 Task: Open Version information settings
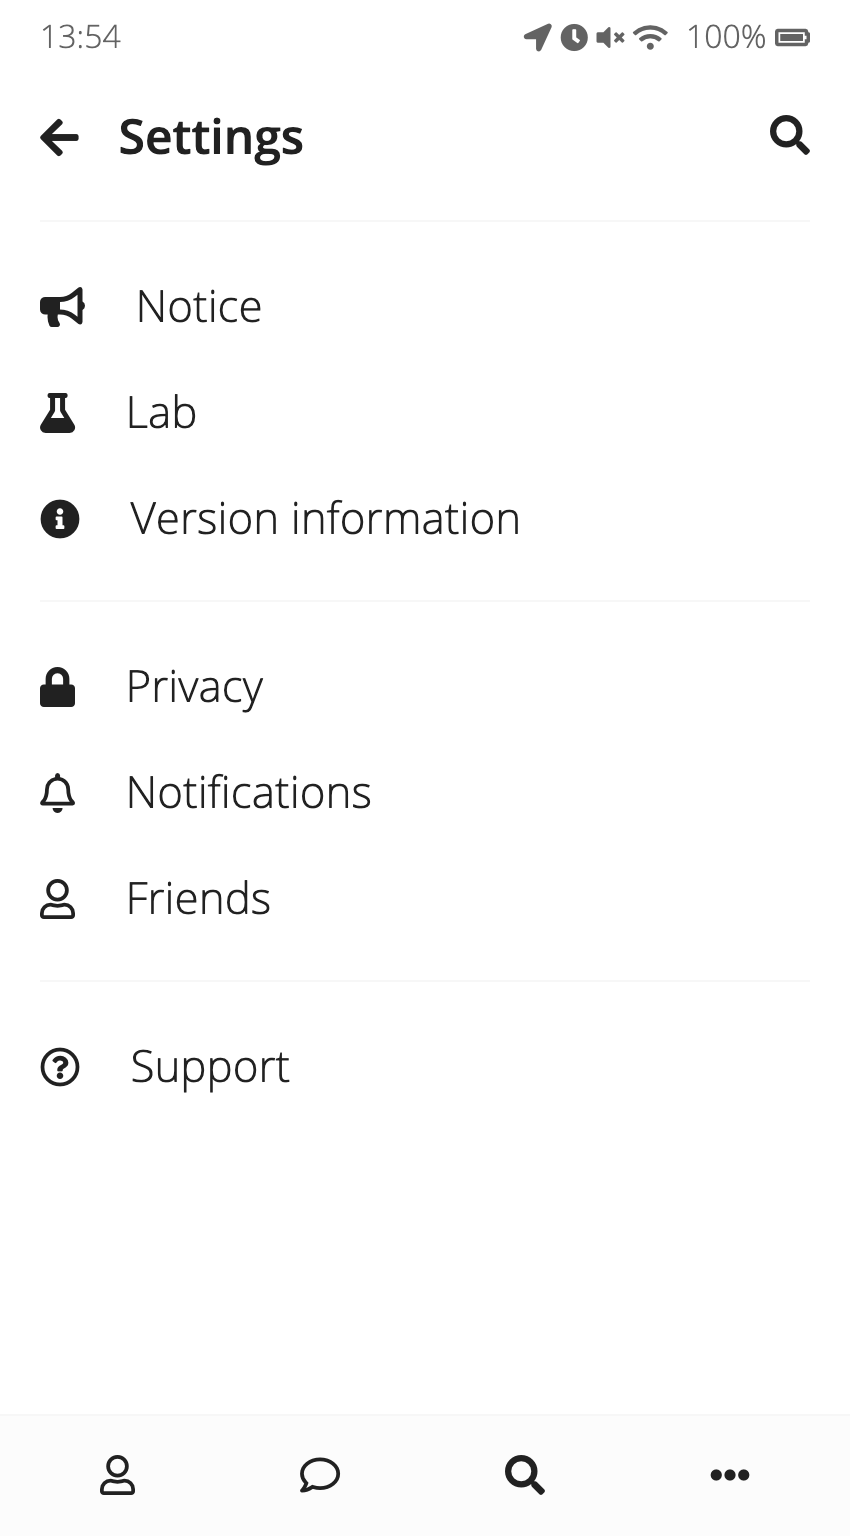coord(324,518)
